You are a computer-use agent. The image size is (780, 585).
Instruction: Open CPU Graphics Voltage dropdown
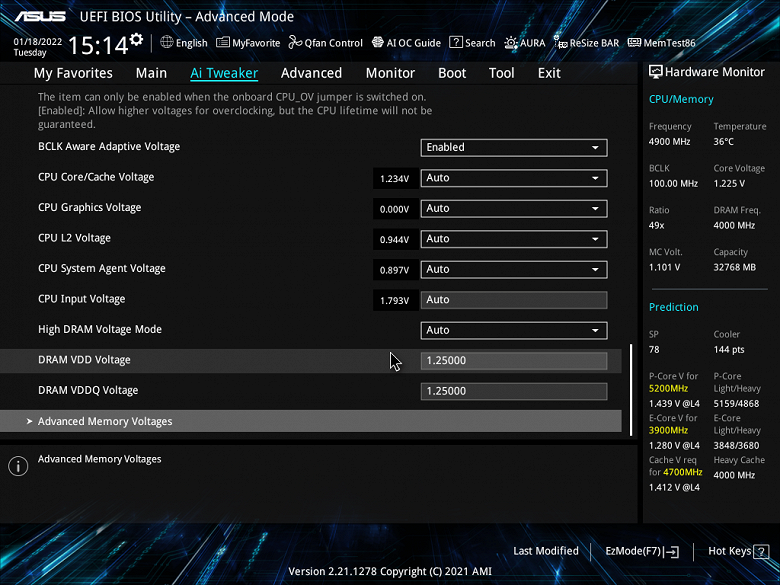coord(514,208)
